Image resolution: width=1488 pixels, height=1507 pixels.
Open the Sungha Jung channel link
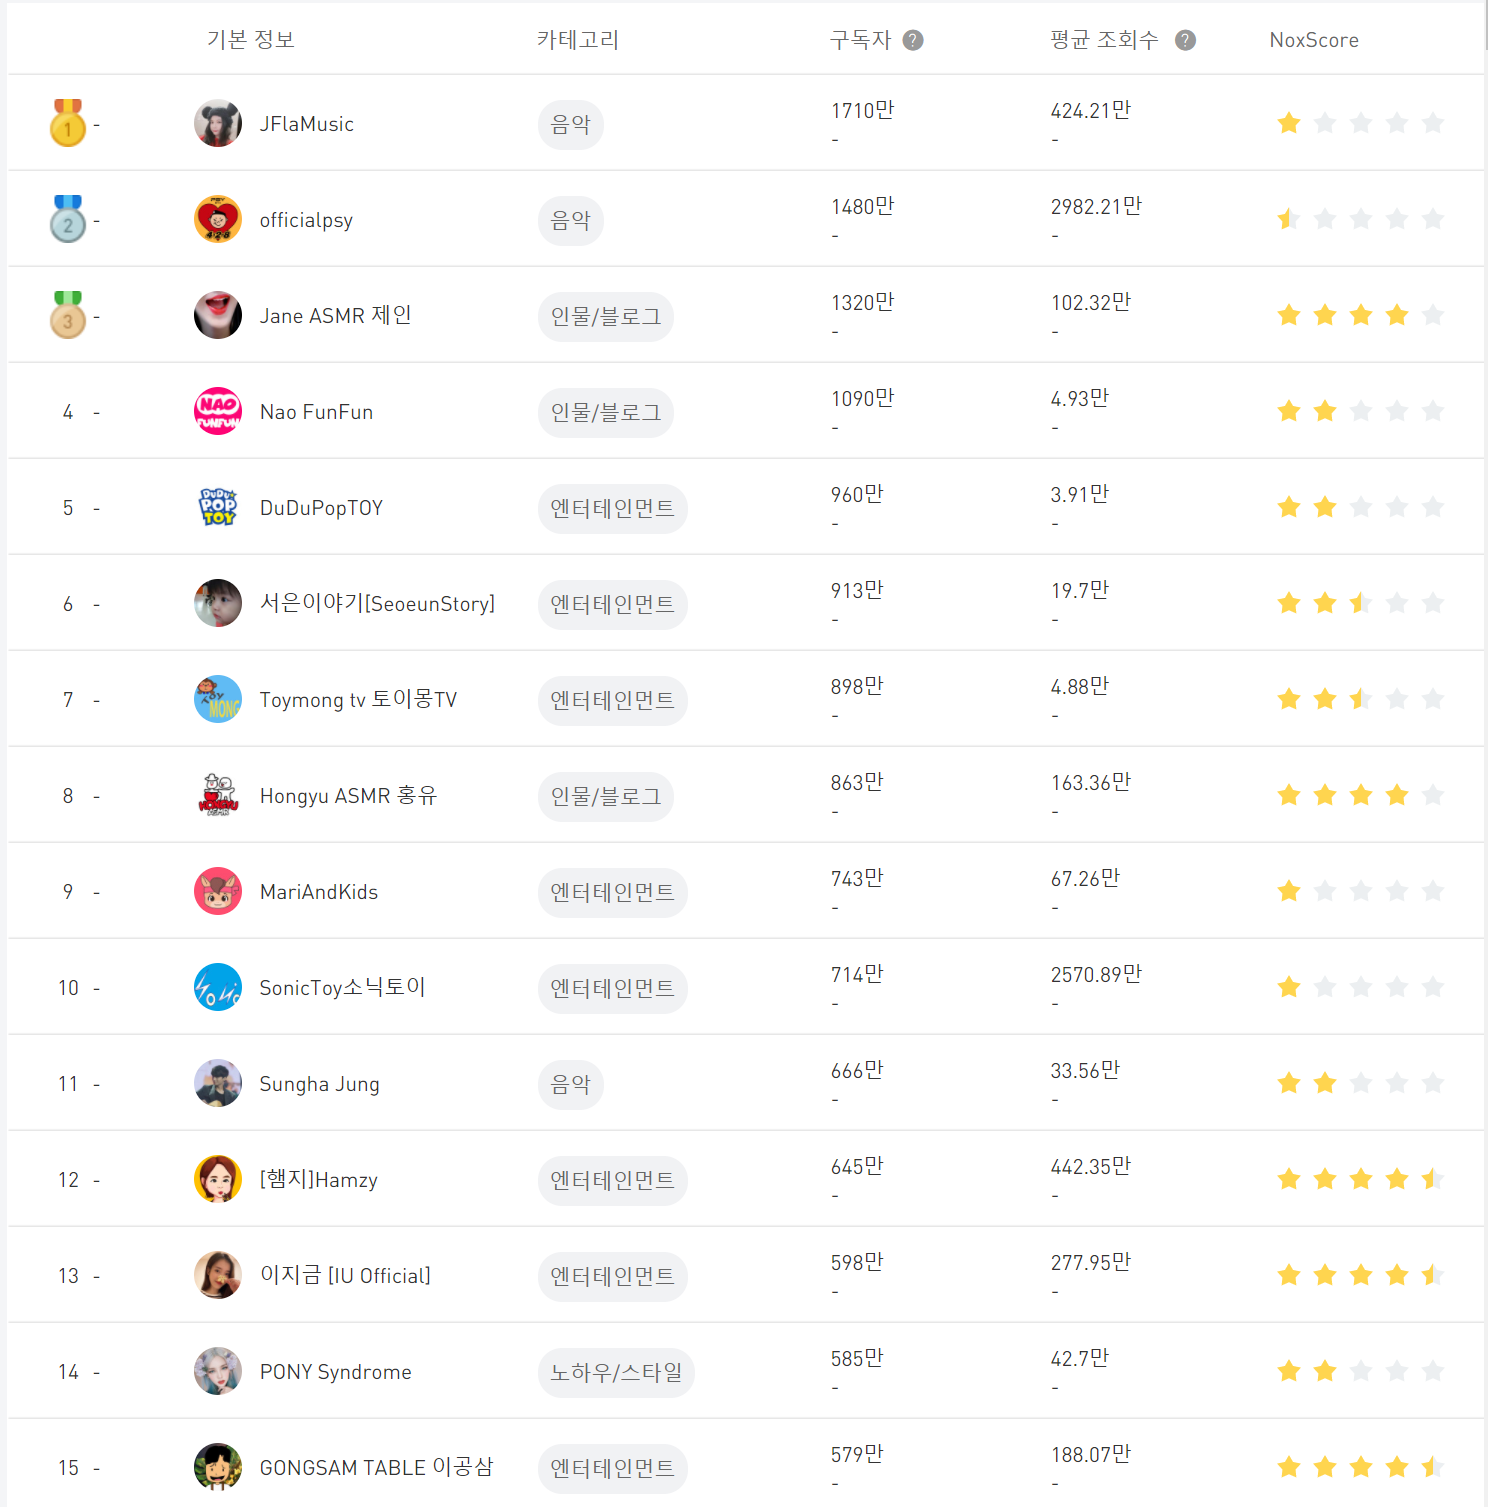pos(319,1084)
